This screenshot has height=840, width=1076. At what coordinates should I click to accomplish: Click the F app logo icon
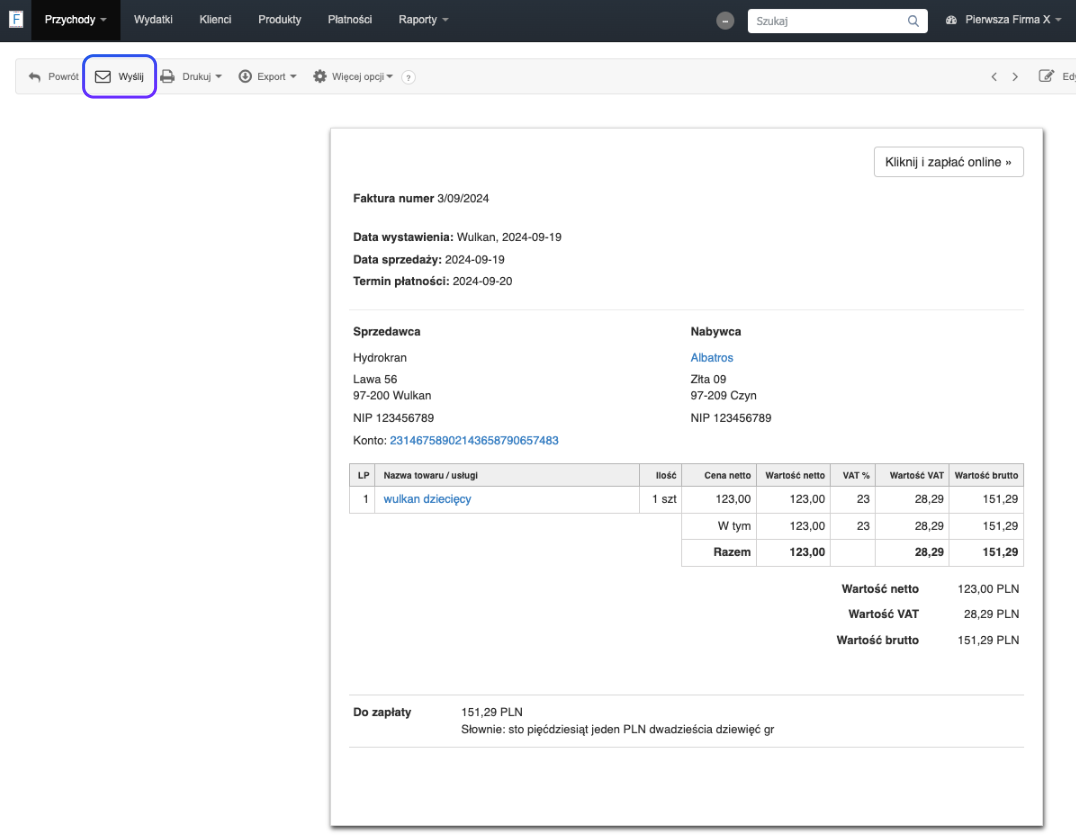16,20
